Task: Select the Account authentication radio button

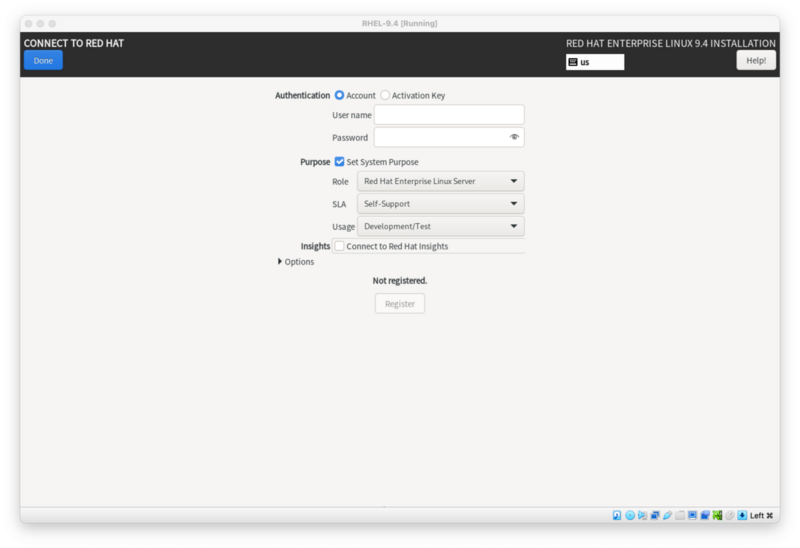Action: pos(339,95)
